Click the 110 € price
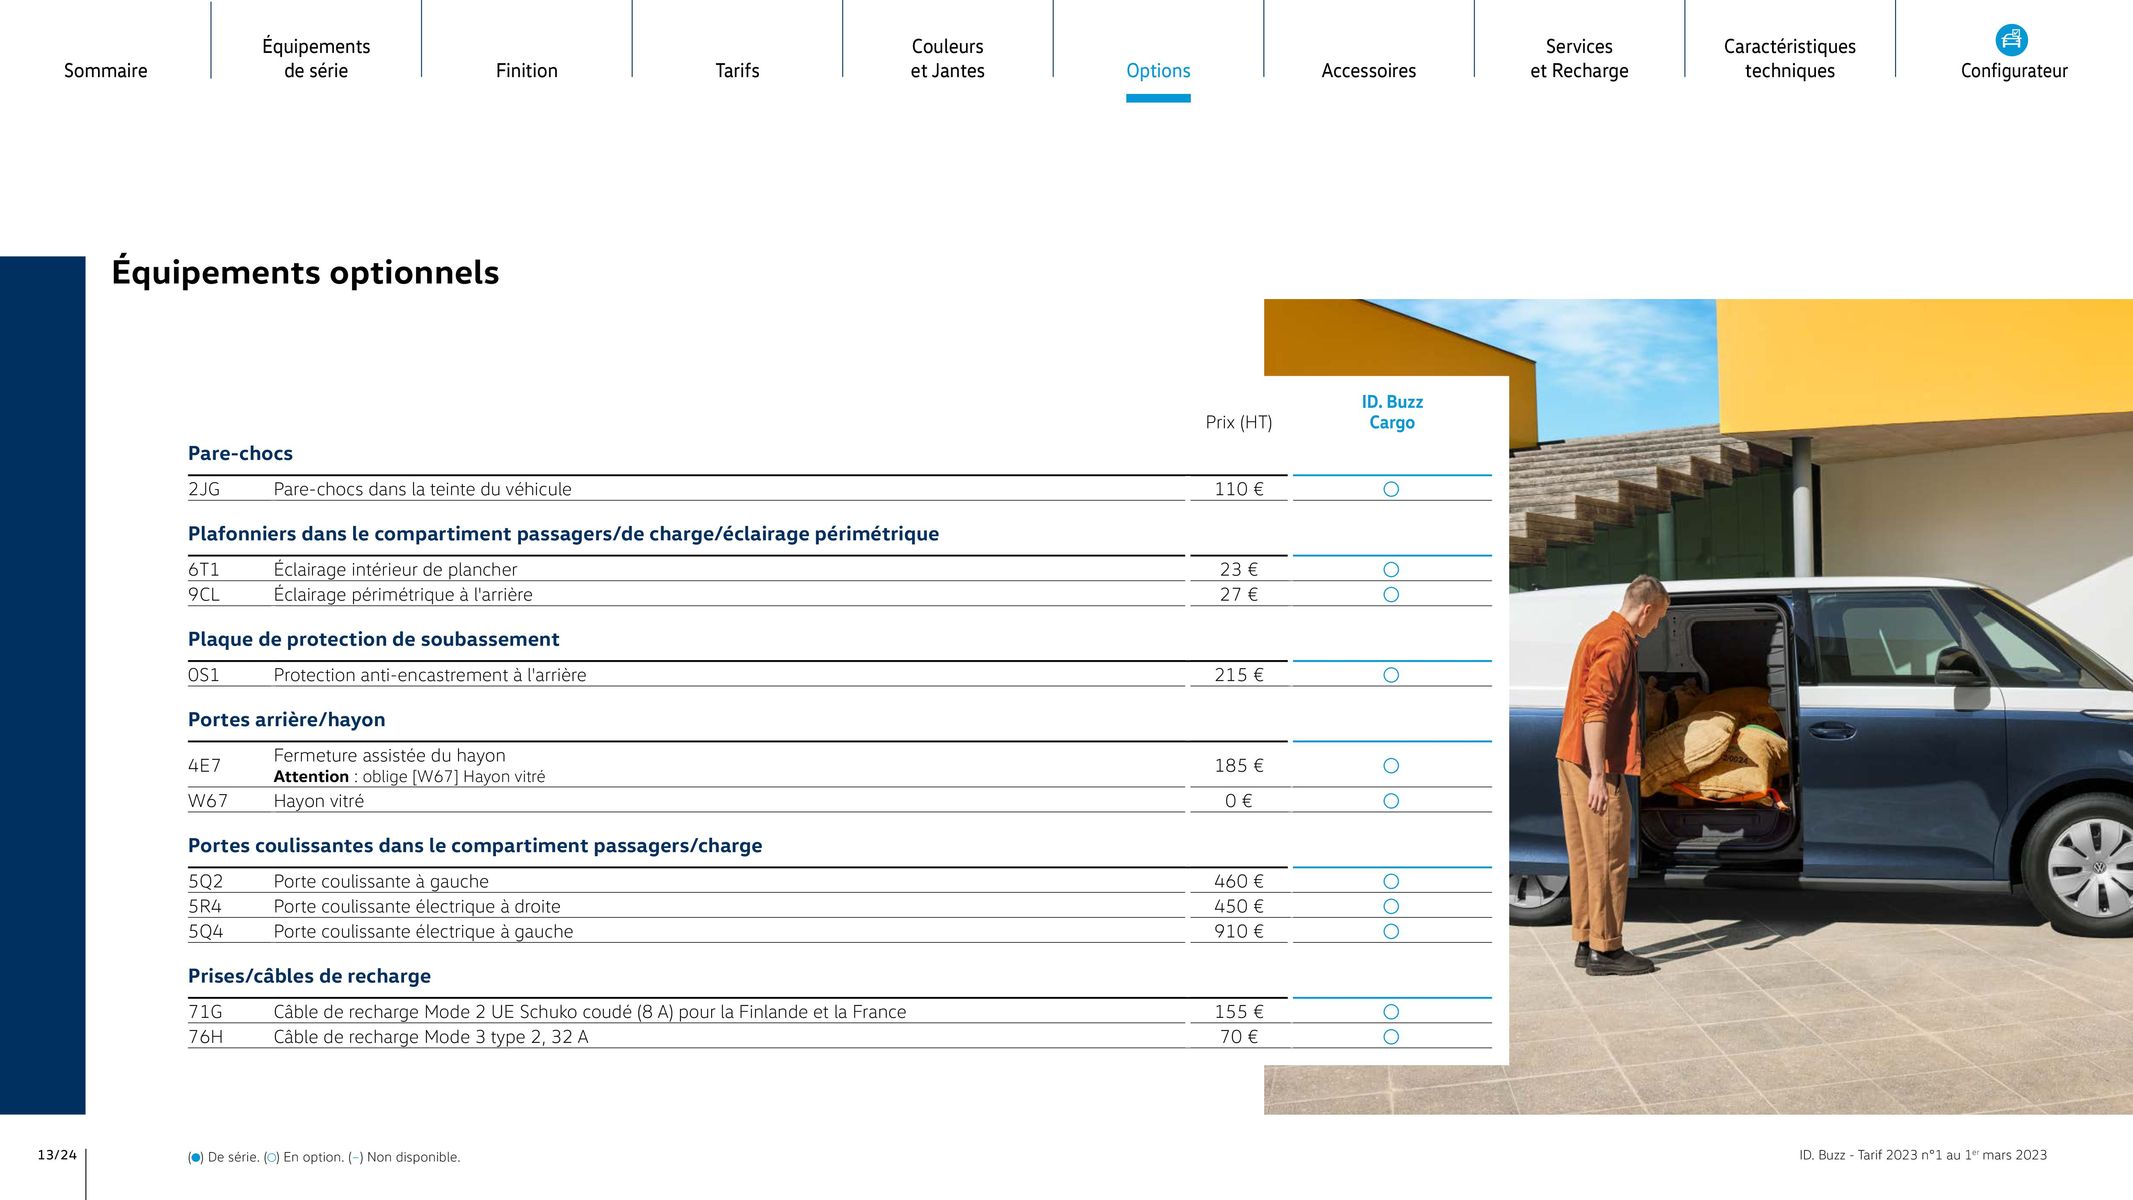This screenshot has height=1200, width=2133. [1239, 489]
